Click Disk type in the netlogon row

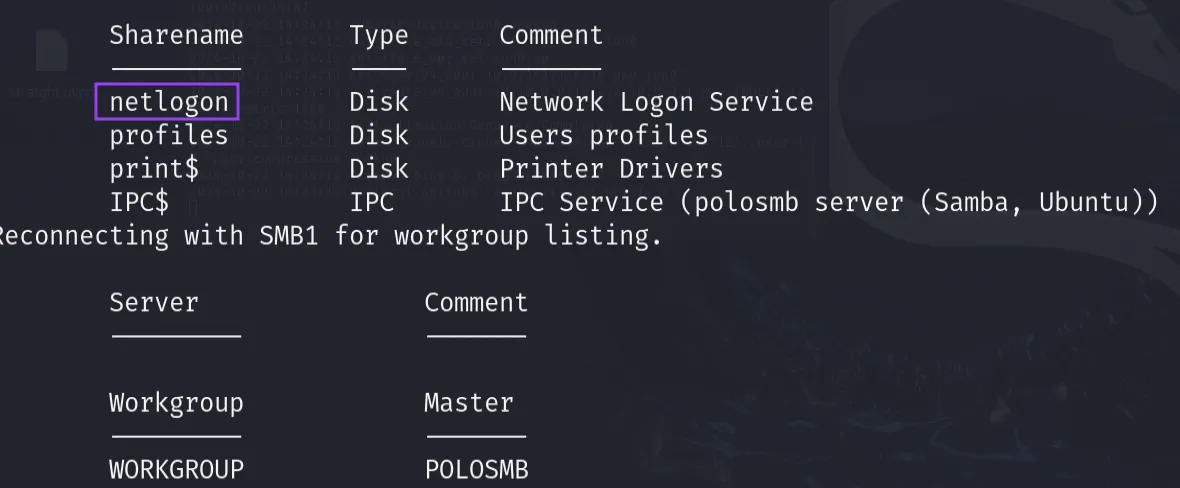pos(379,102)
